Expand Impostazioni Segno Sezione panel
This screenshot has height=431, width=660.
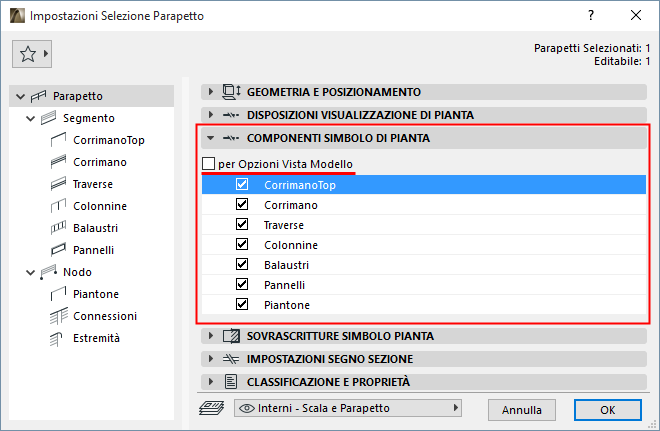(x=211, y=359)
